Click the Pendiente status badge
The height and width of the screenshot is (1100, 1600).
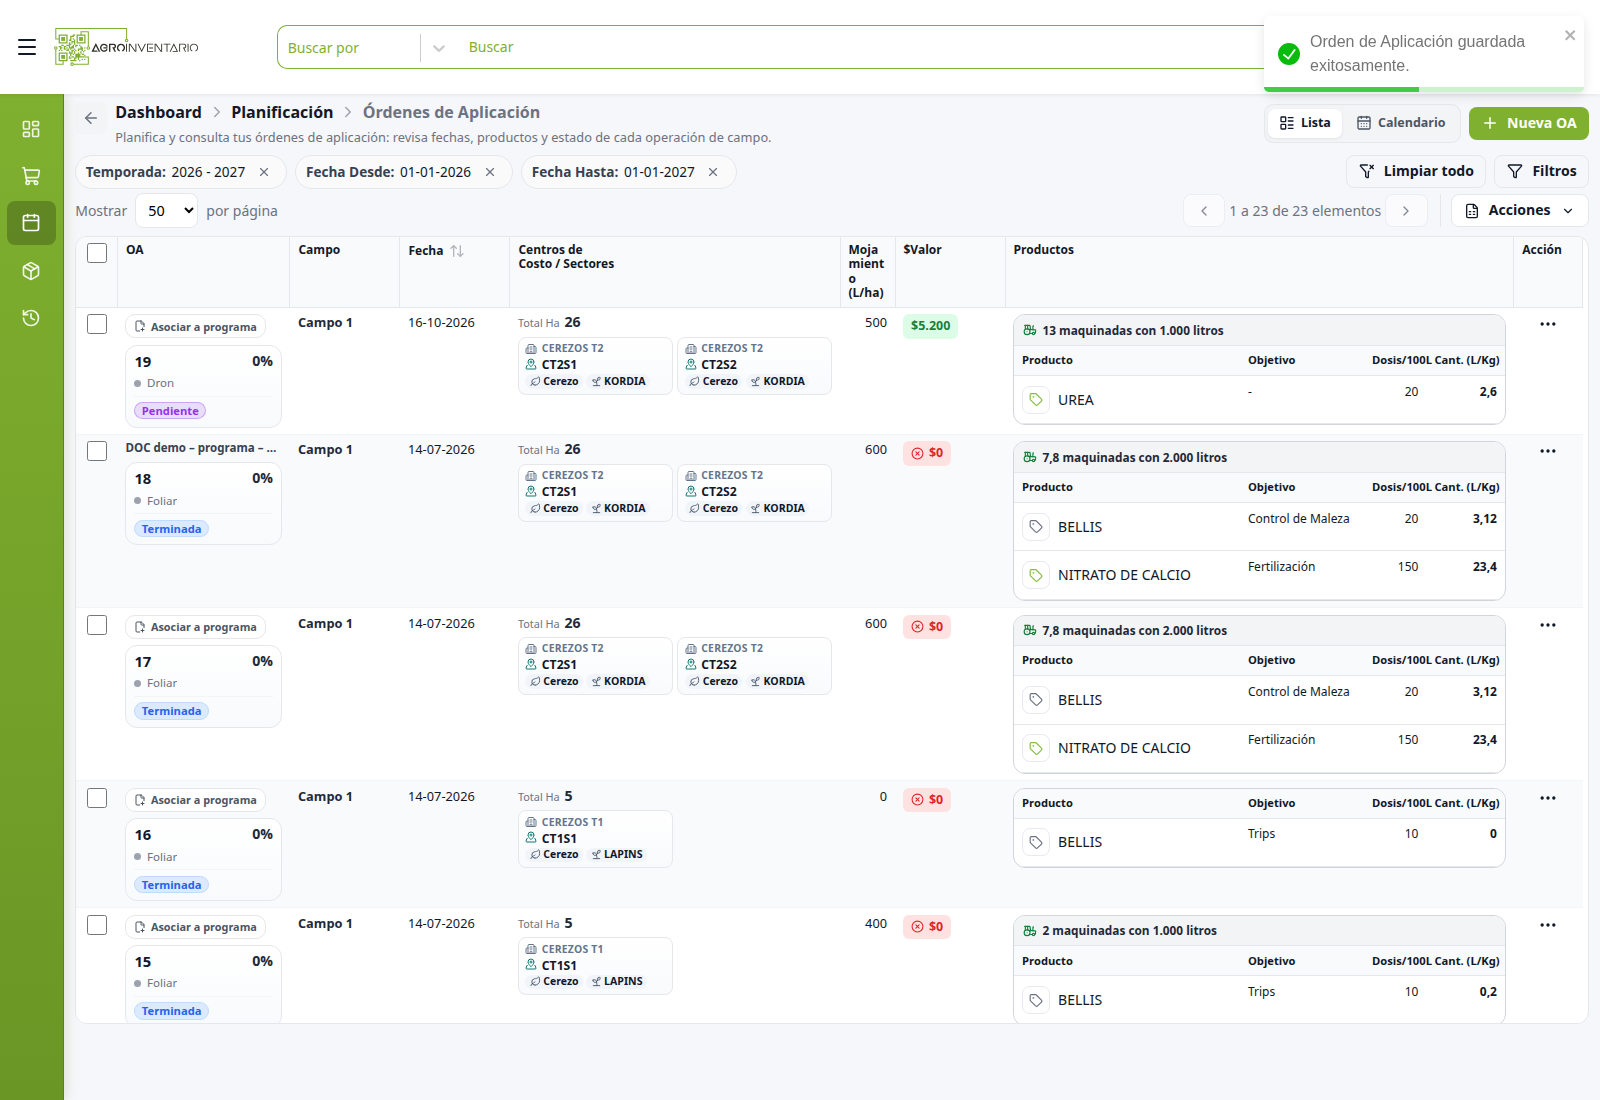click(x=170, y=411)
